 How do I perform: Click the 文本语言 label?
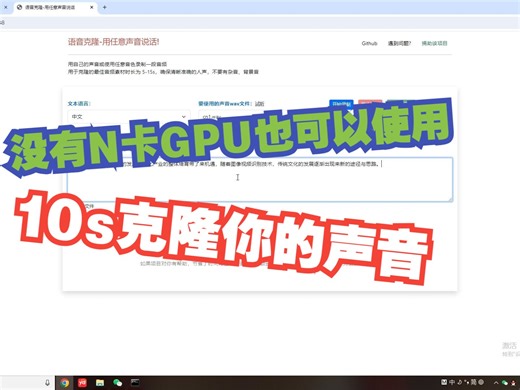[x=79, y=104]
